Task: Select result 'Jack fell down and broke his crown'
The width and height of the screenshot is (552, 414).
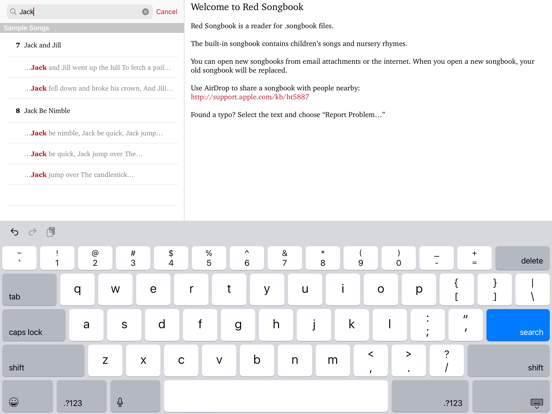Action: coord(92,88)
